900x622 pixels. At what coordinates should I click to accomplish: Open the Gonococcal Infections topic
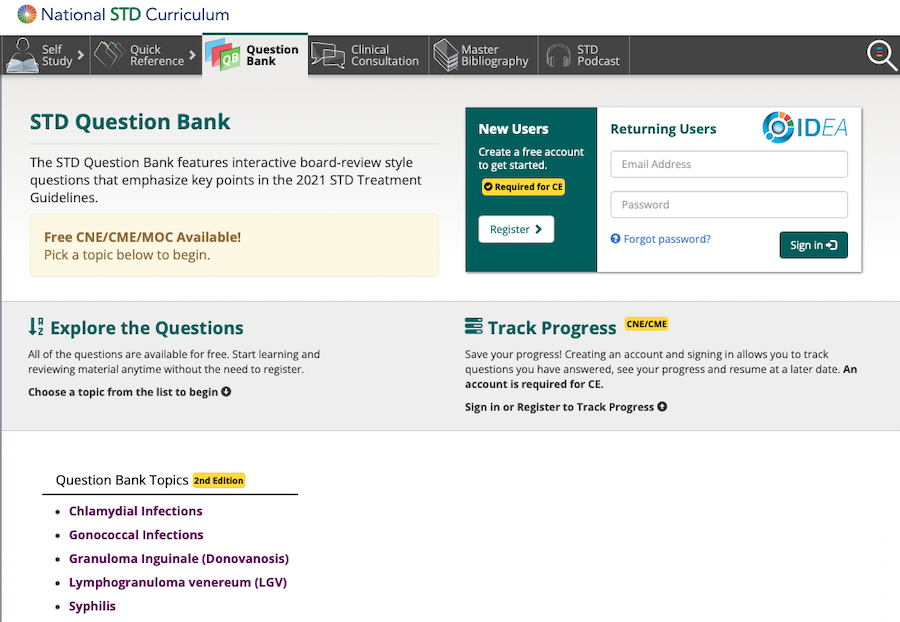pos(136,535)
